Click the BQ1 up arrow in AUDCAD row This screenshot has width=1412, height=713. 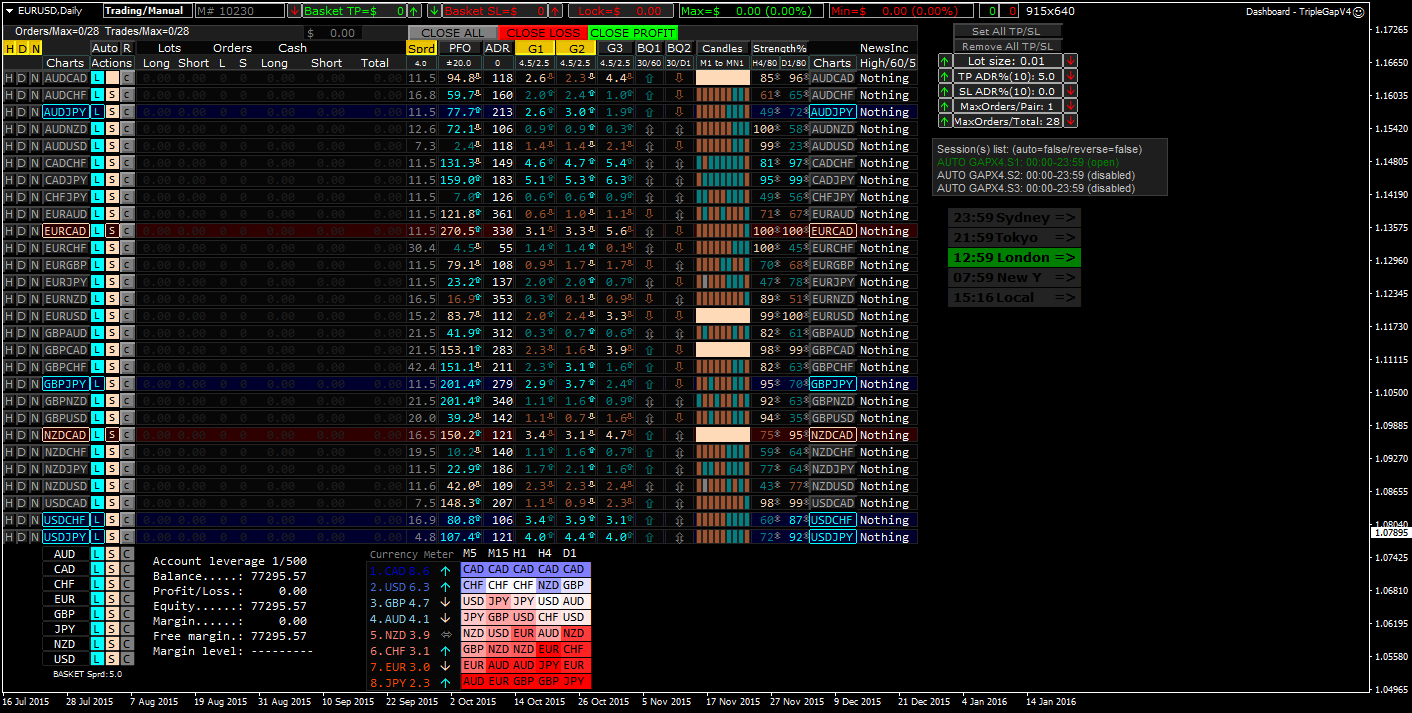click(x=649, y=78)
